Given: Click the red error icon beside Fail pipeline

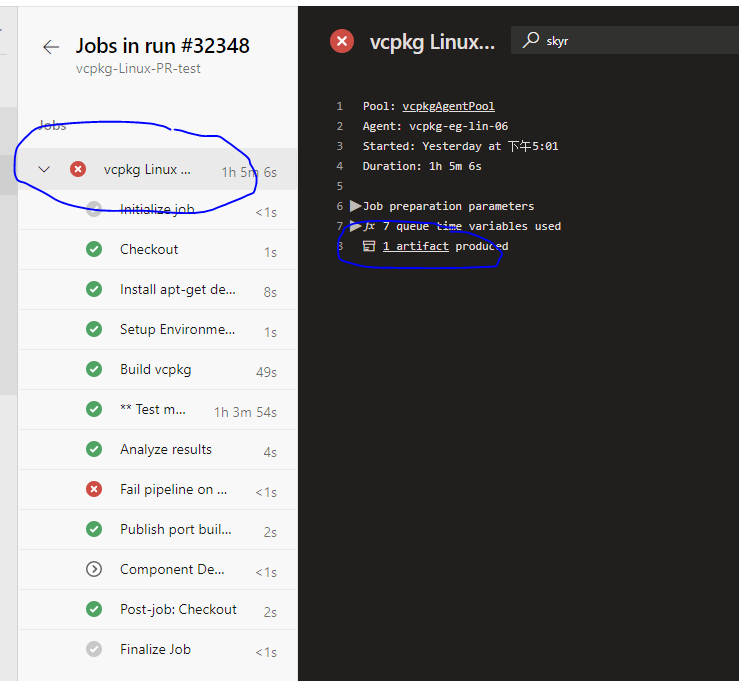Looking at the screenshot, I should (94, 489).
